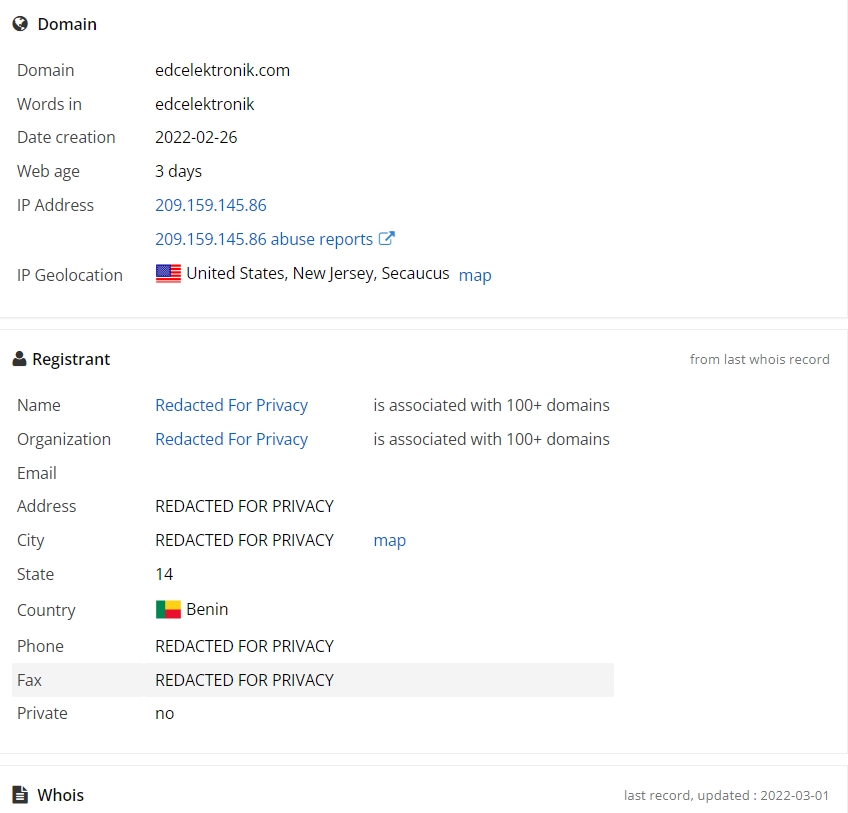This screenshot has height=813, width=848.
Task: Open the 209.159.145.86 abuse reports link
Action: point(263,239)
